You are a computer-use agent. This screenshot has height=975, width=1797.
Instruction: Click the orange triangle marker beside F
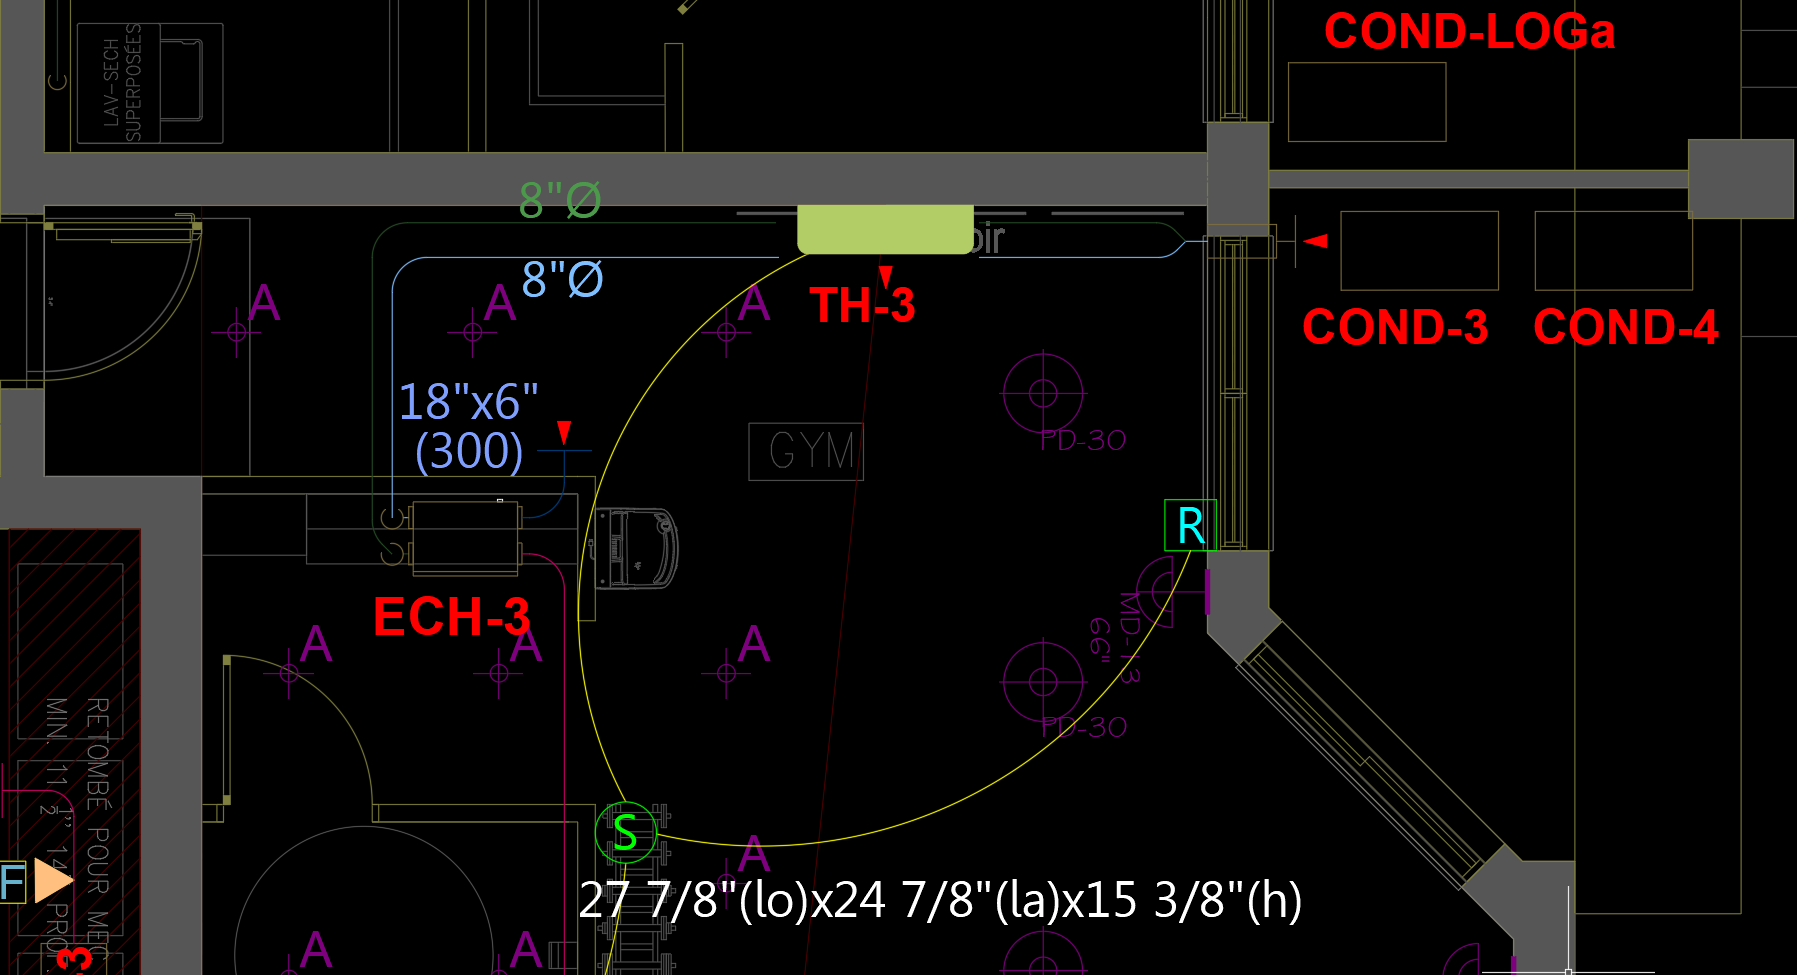[x=52, y=880]
